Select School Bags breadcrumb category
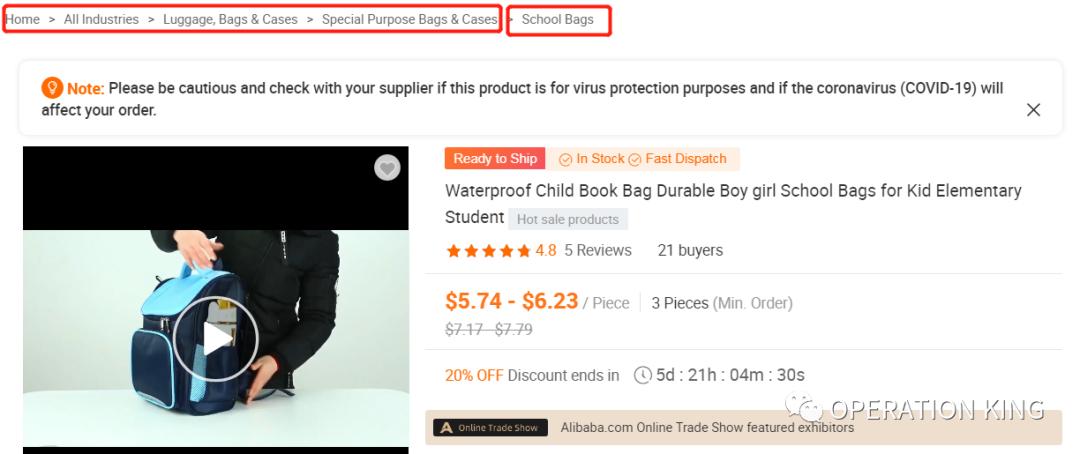Screen dimensions: 1080x454 (x=557, y=19)
